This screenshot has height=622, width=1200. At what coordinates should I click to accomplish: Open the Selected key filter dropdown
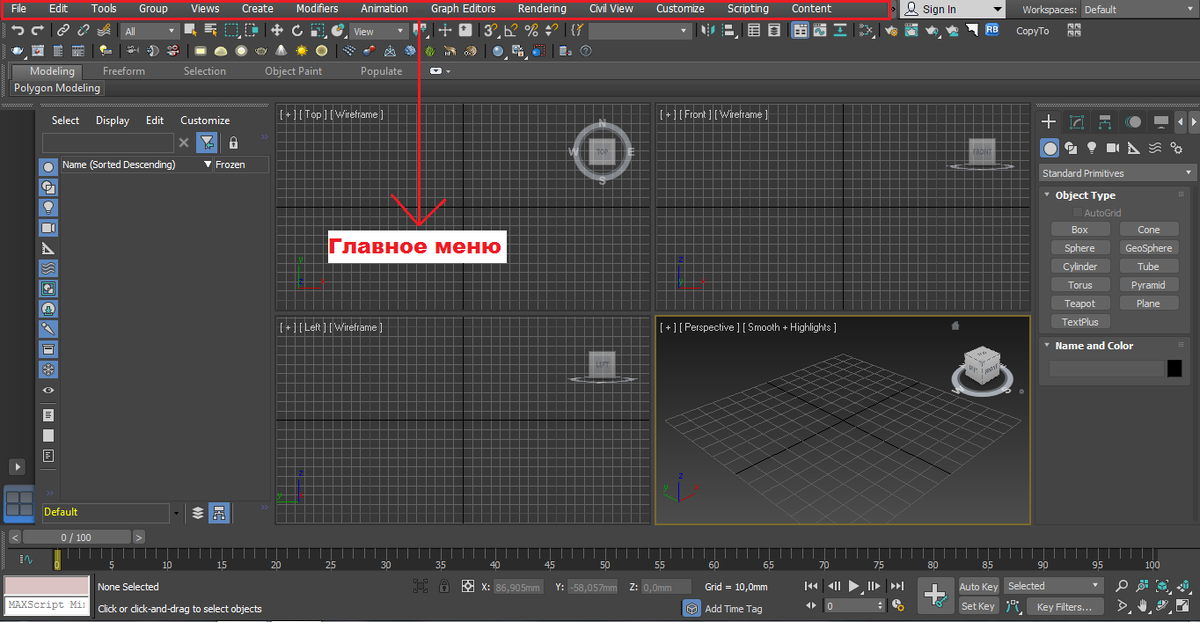(x=1053, y=586)
